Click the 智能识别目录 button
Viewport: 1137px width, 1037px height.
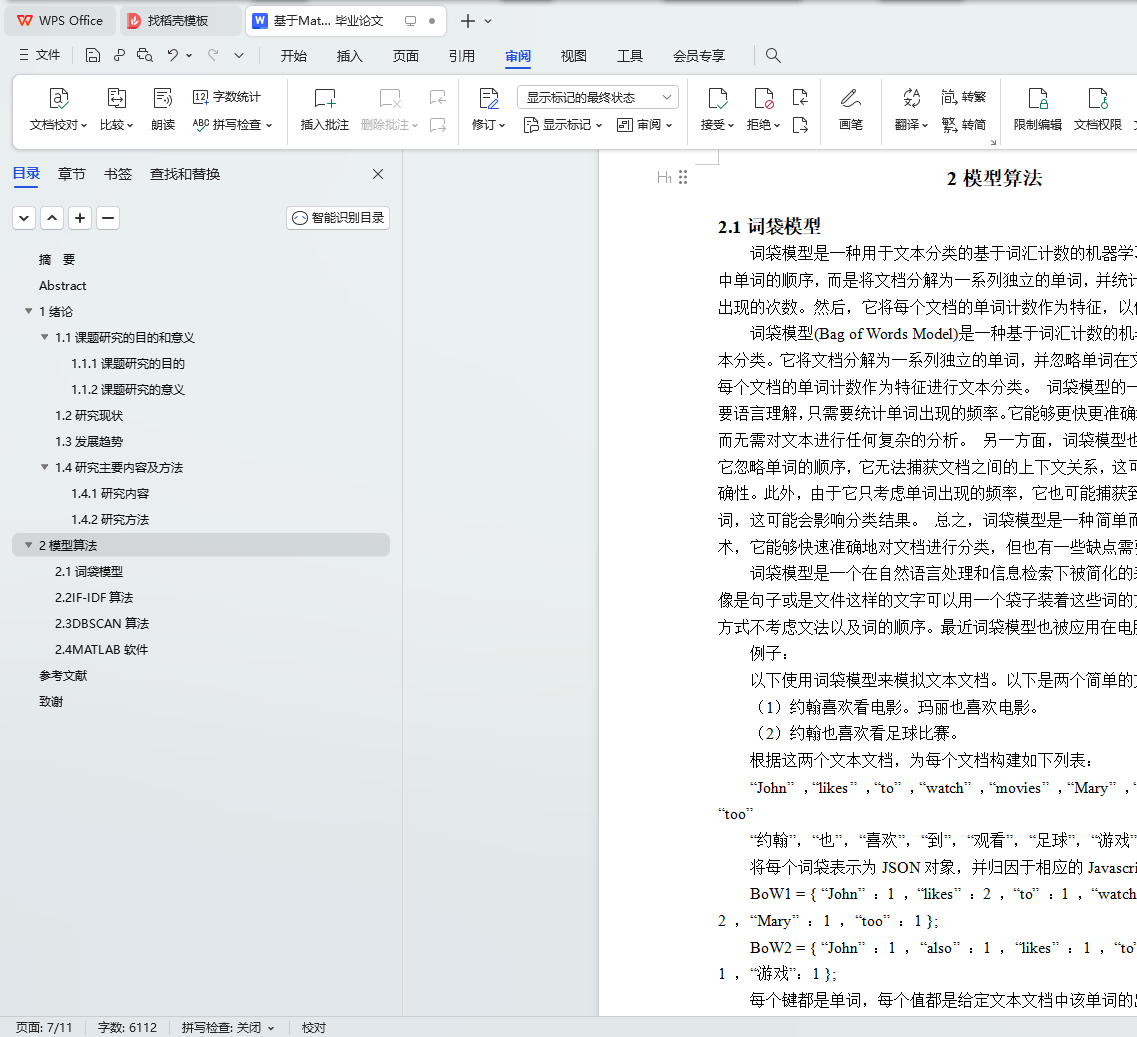click(x=338, y=218)
